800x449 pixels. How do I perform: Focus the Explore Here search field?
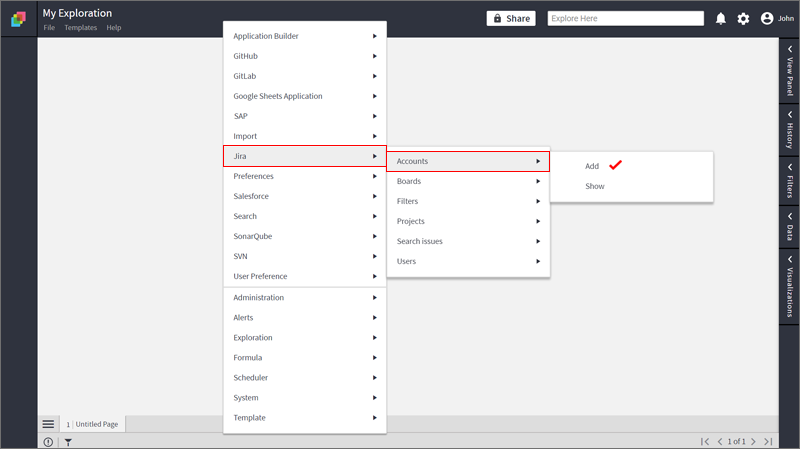click(626, 18)
